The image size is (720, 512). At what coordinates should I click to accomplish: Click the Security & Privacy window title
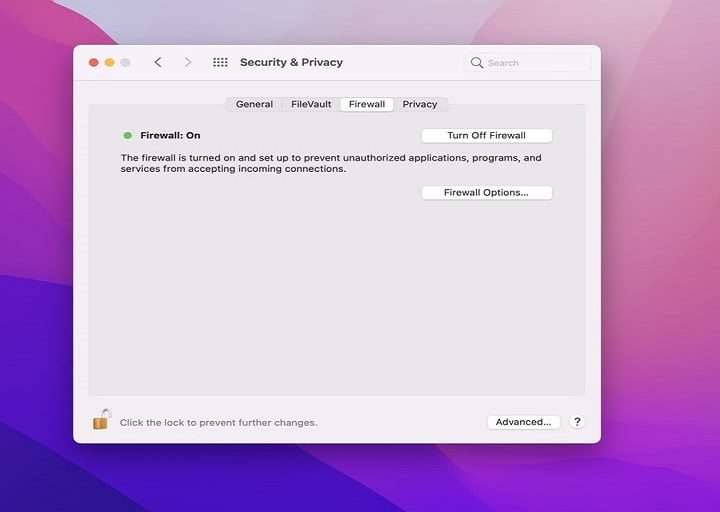point(291,62)
